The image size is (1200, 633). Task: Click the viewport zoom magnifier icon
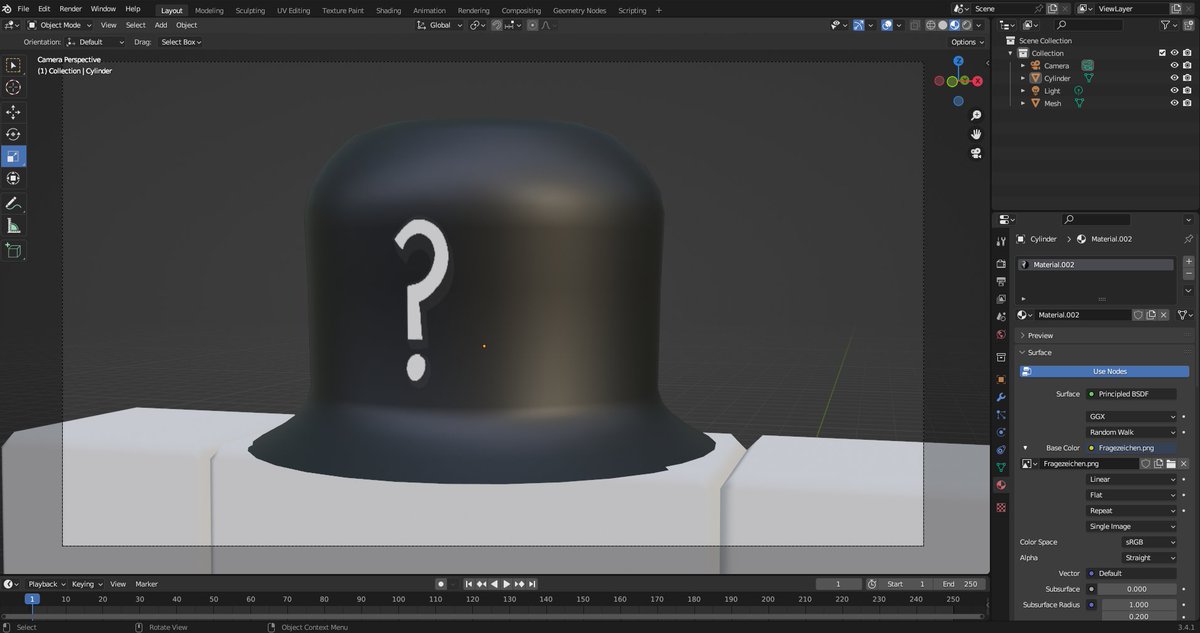click(x=975, y=116)
